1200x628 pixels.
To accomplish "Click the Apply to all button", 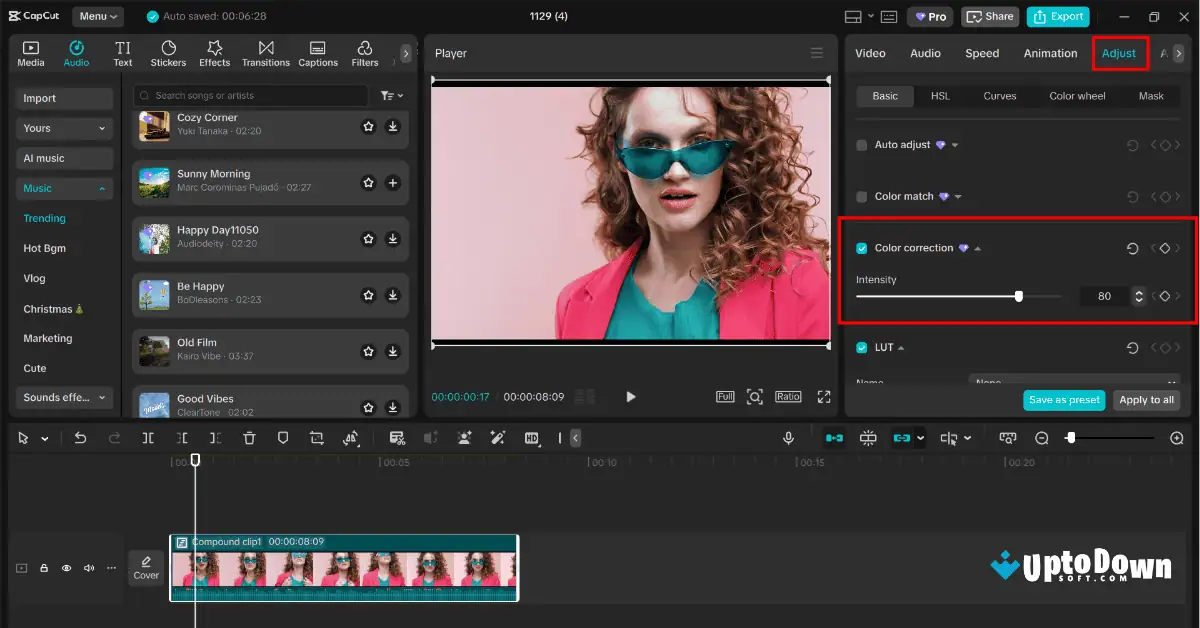I will [1146, 399].
